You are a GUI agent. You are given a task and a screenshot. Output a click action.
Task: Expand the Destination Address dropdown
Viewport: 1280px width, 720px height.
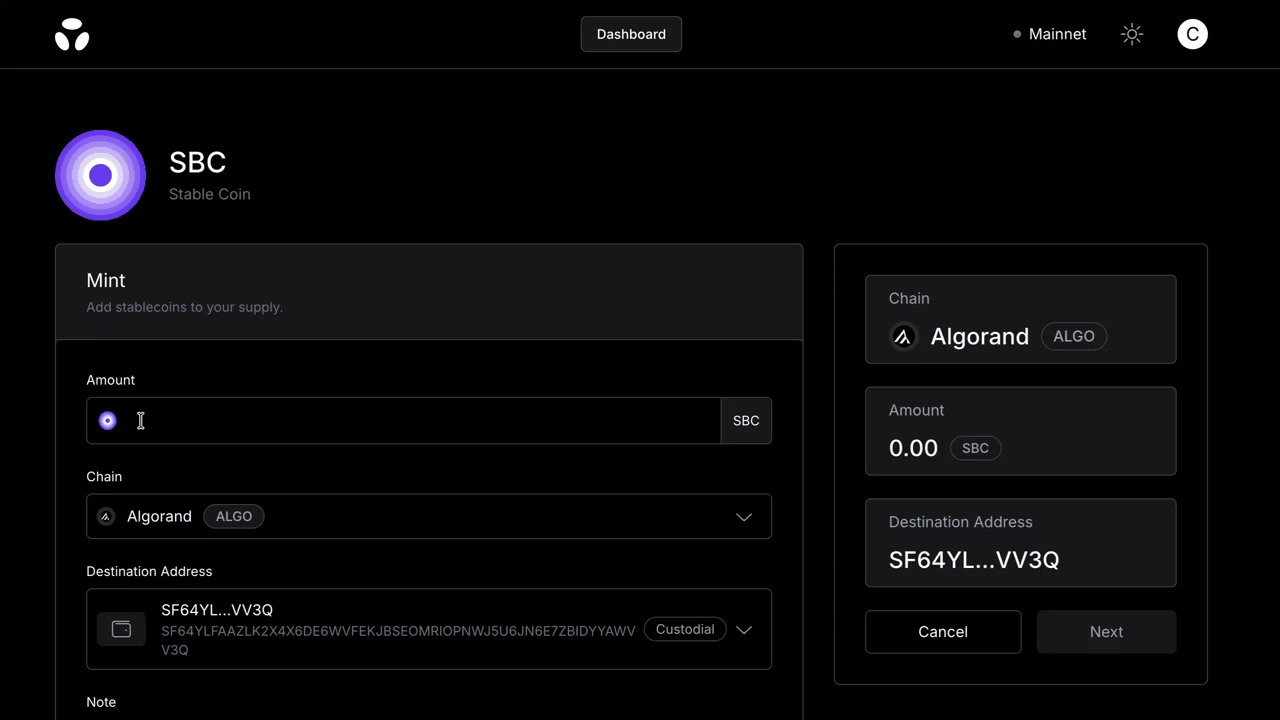click(744, 629)
